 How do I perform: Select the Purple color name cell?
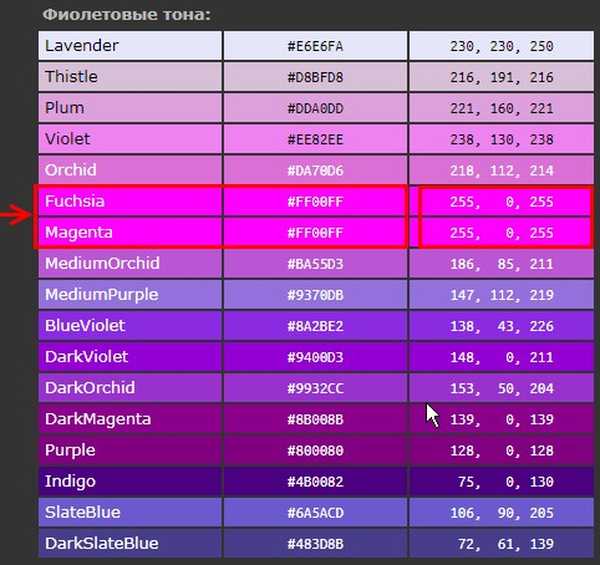click(x=130, y=450)
